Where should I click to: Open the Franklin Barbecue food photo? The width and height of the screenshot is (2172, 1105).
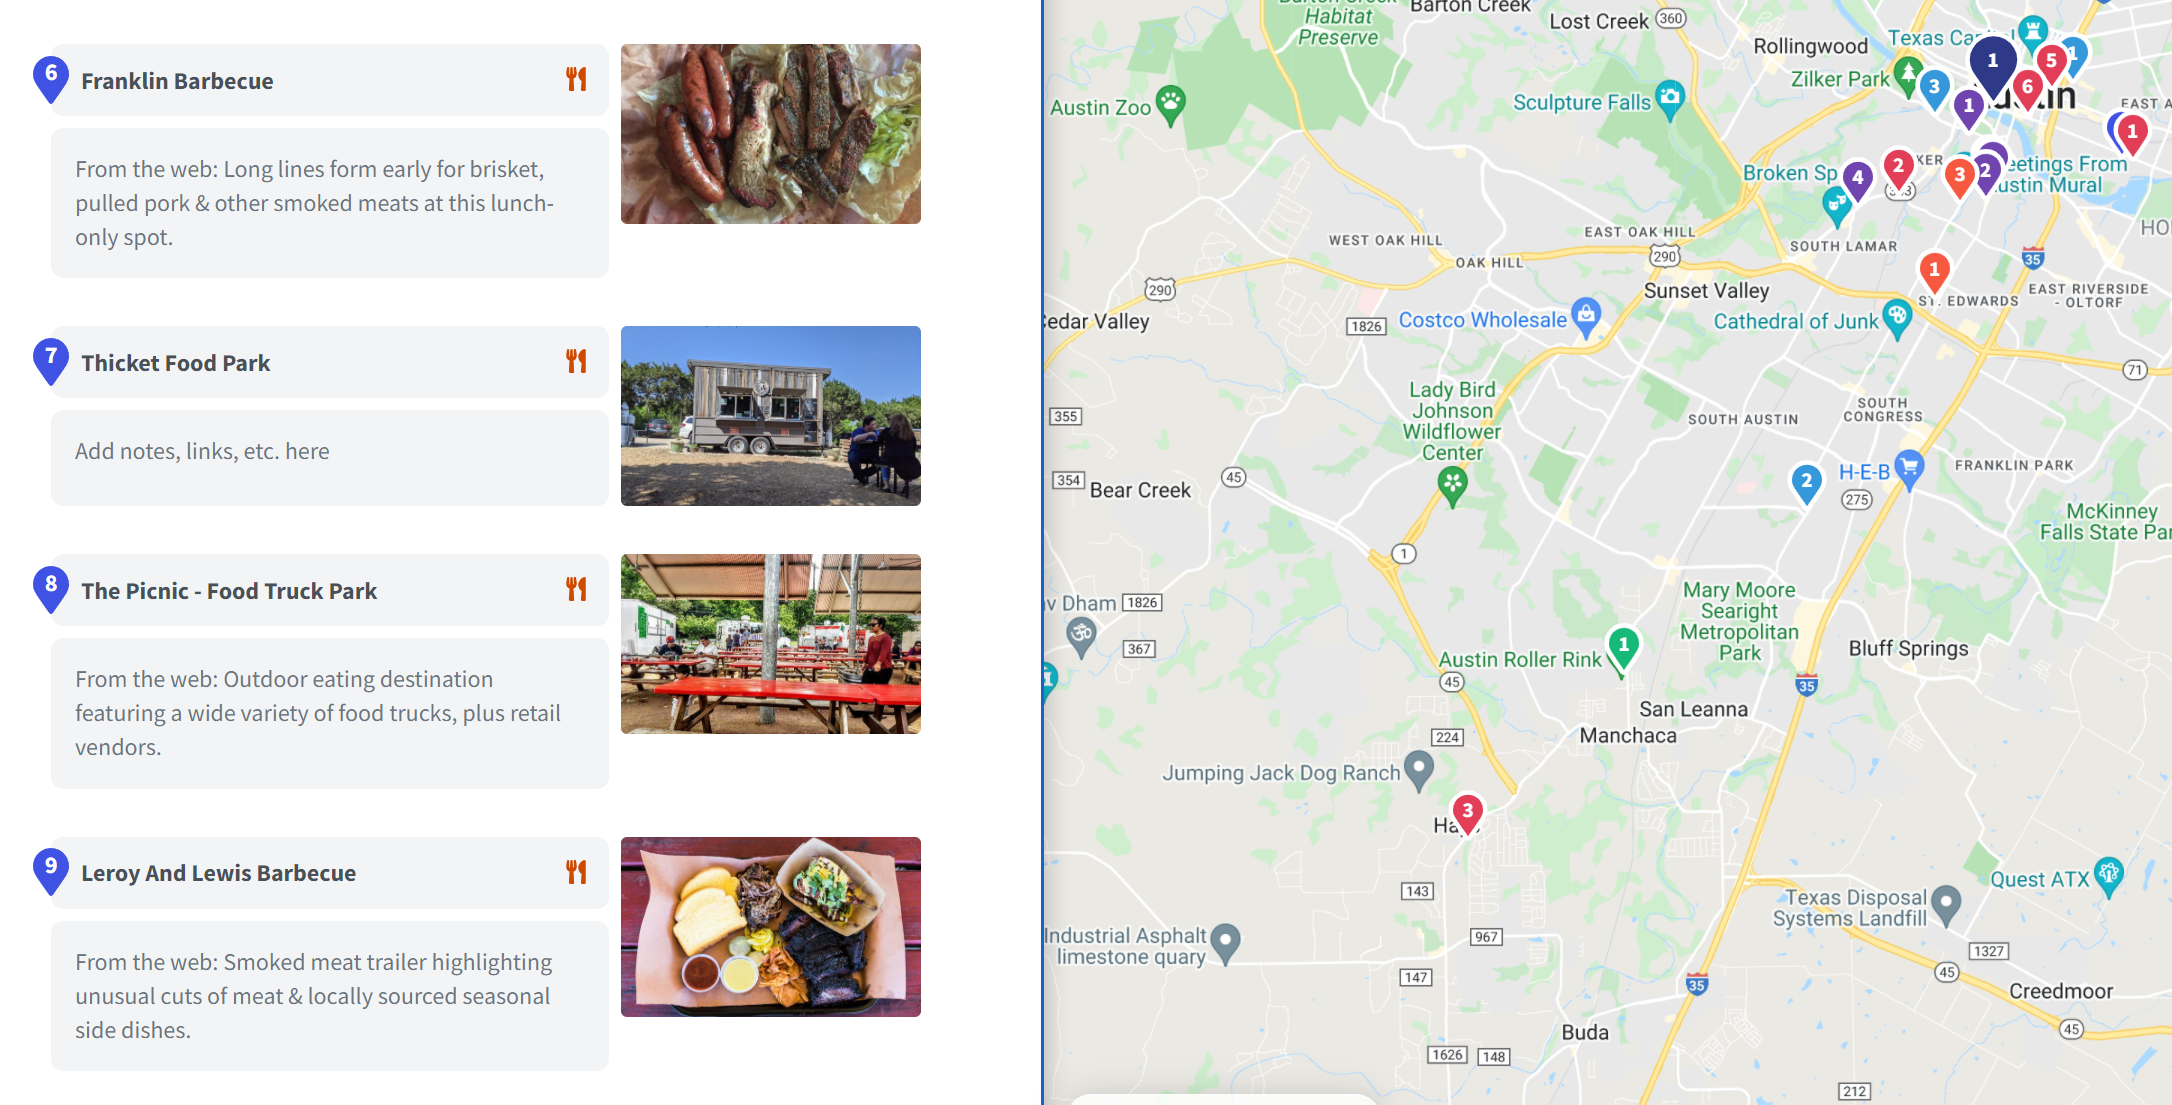(x=771, y=134)
